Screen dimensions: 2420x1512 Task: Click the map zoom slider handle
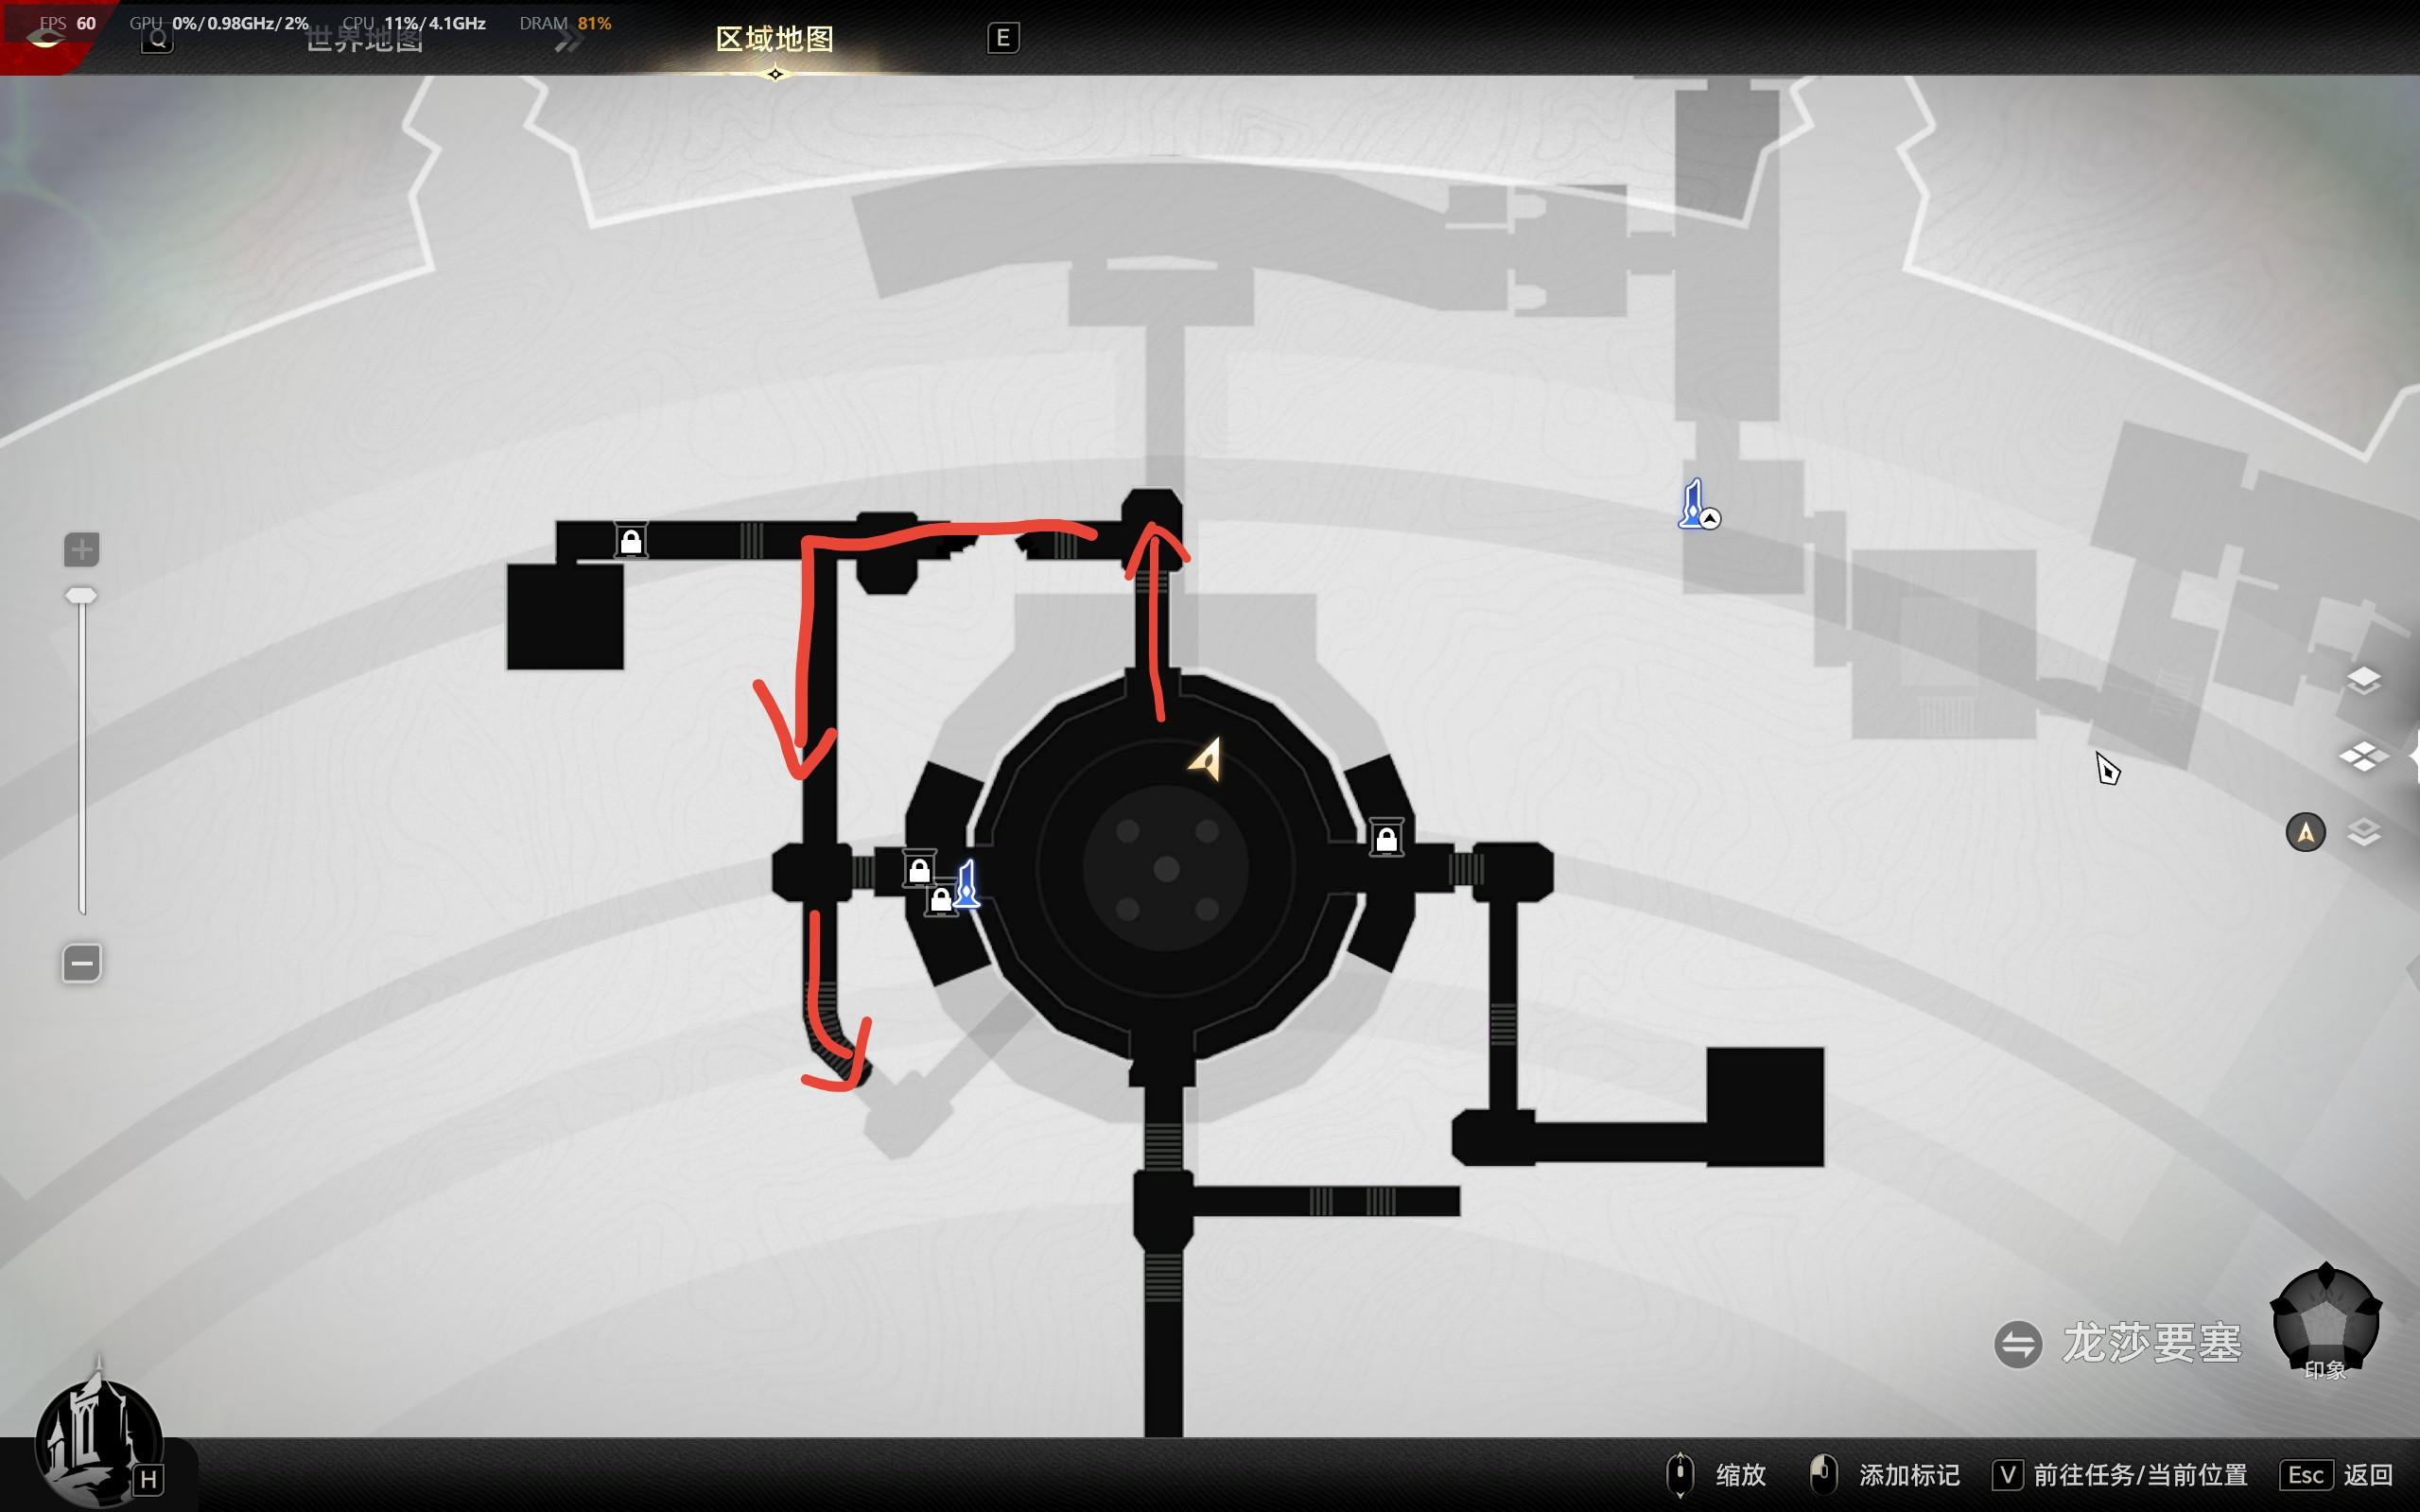[81, 596]
